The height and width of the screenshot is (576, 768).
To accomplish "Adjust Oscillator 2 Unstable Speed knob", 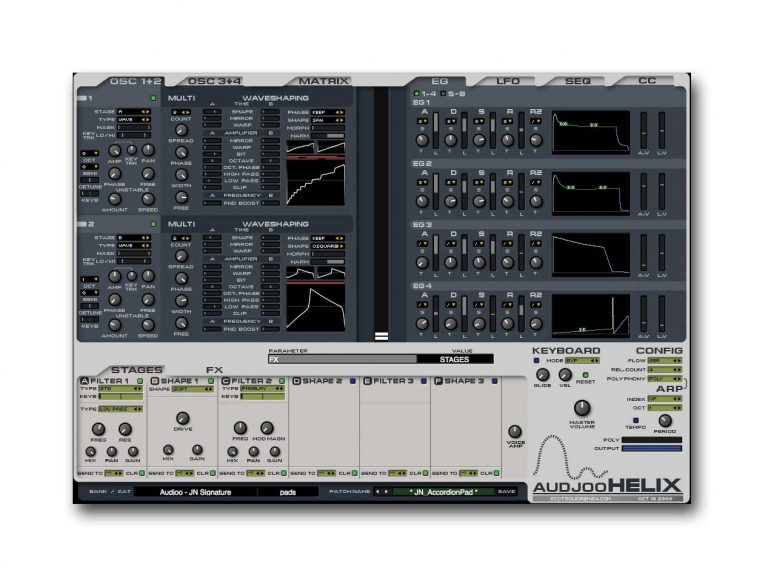I will 148,325.
